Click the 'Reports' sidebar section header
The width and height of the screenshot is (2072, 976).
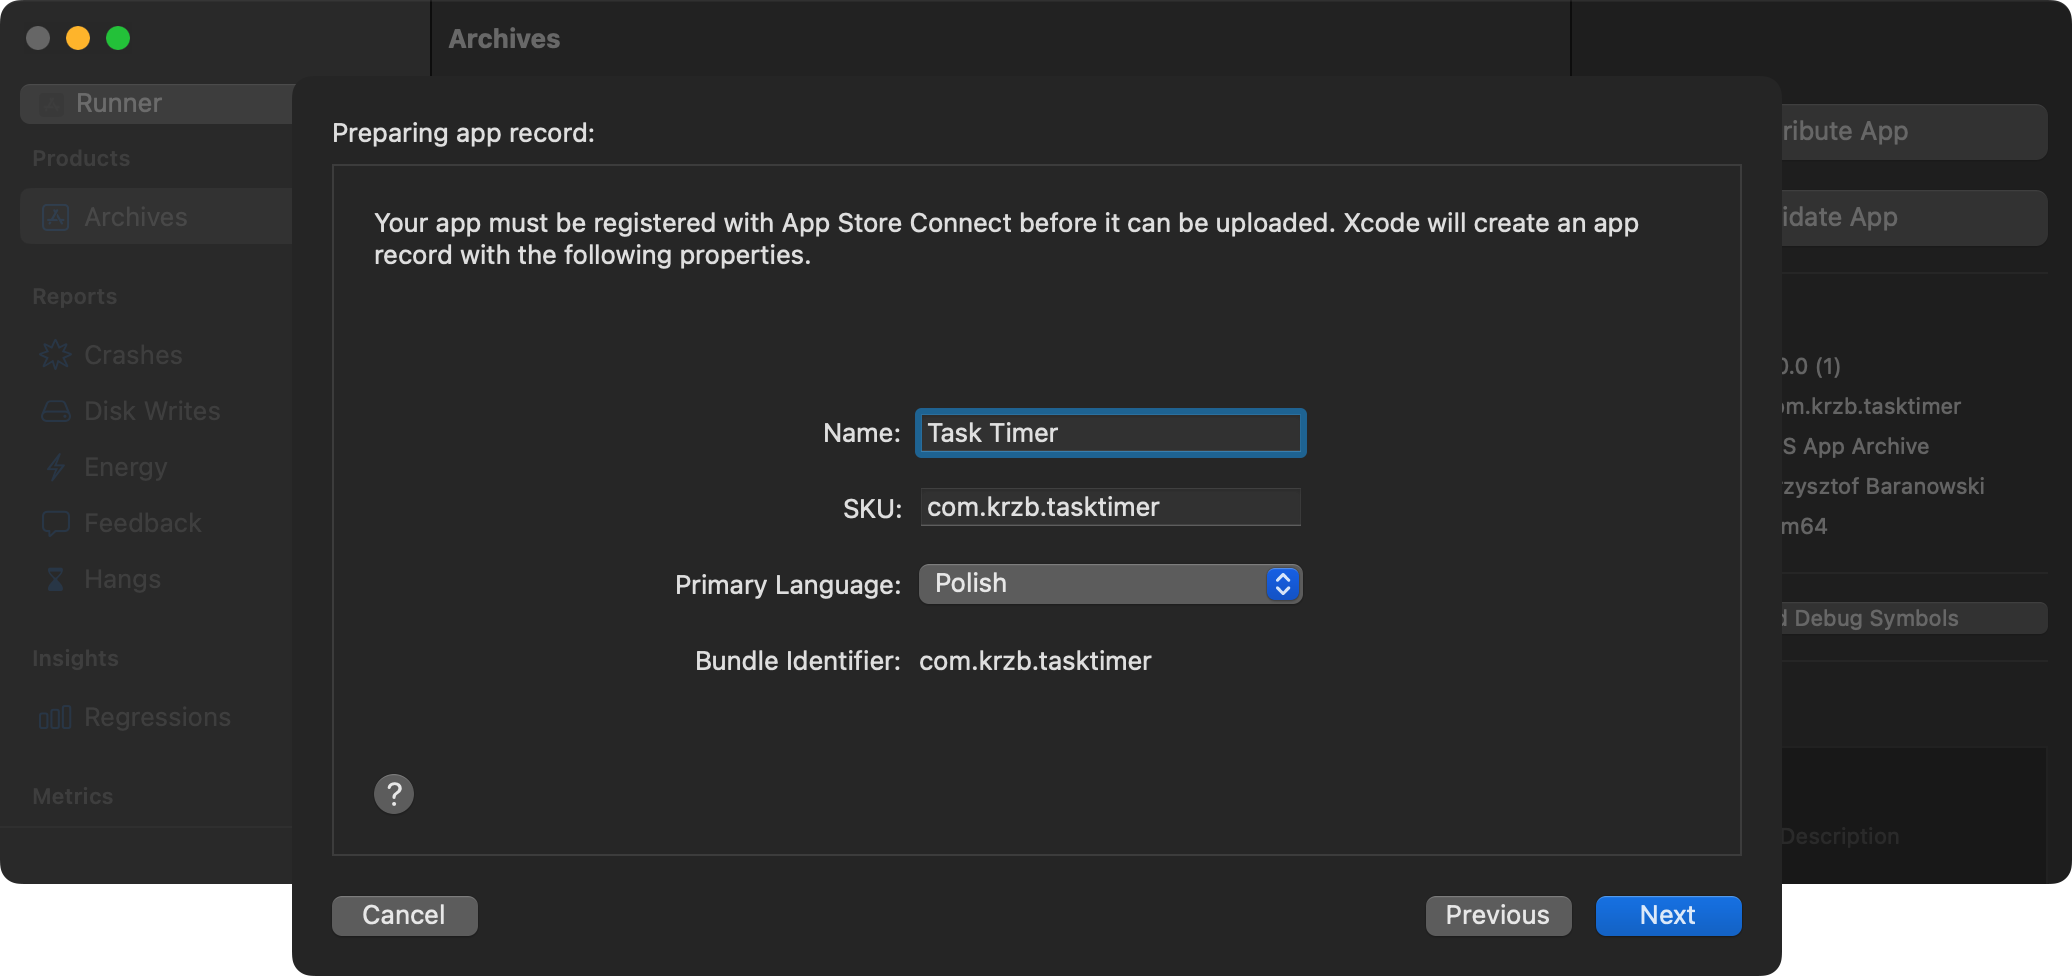tap(74, 296)
